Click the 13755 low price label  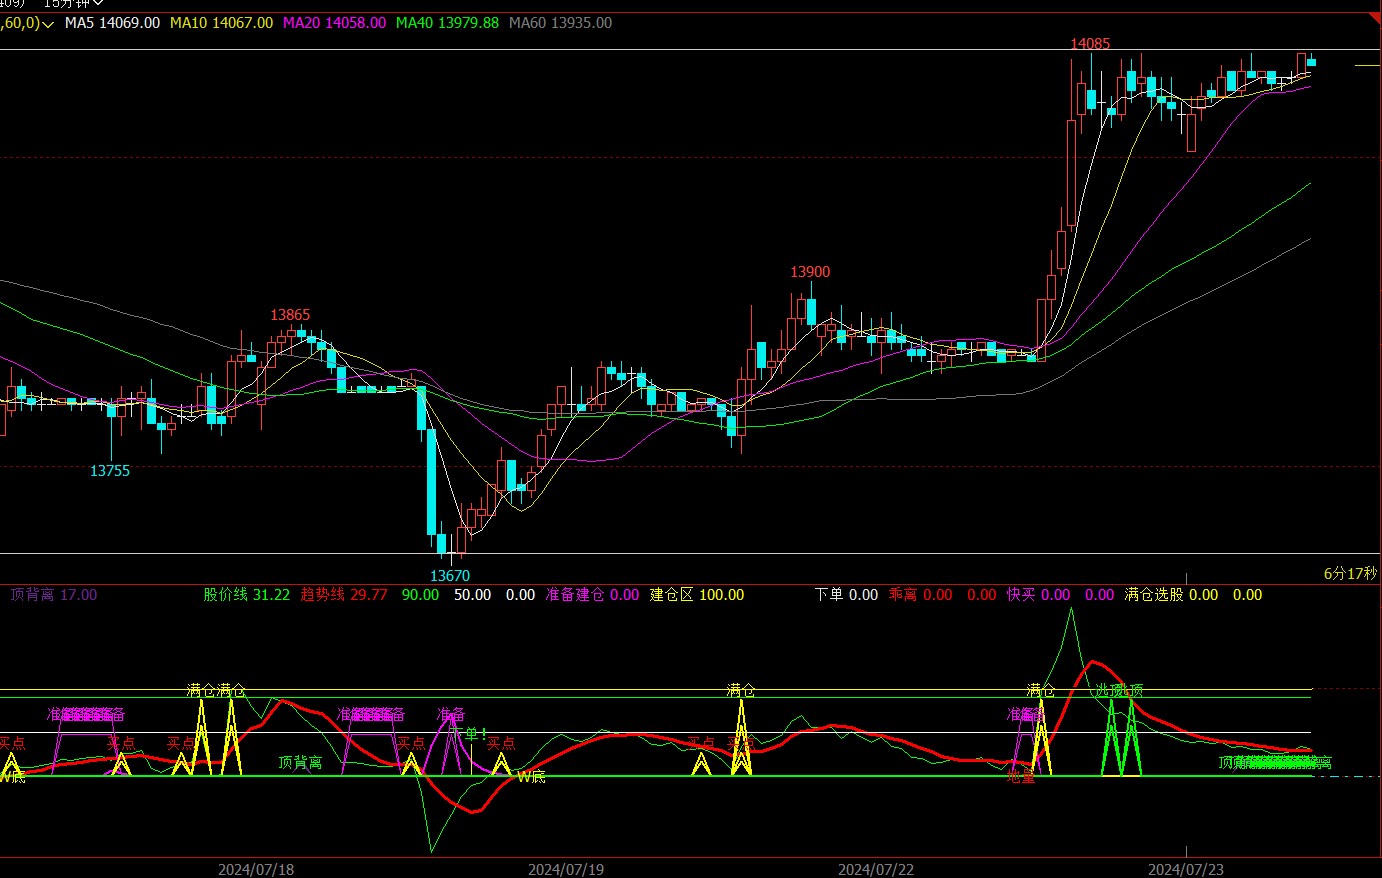110,471
